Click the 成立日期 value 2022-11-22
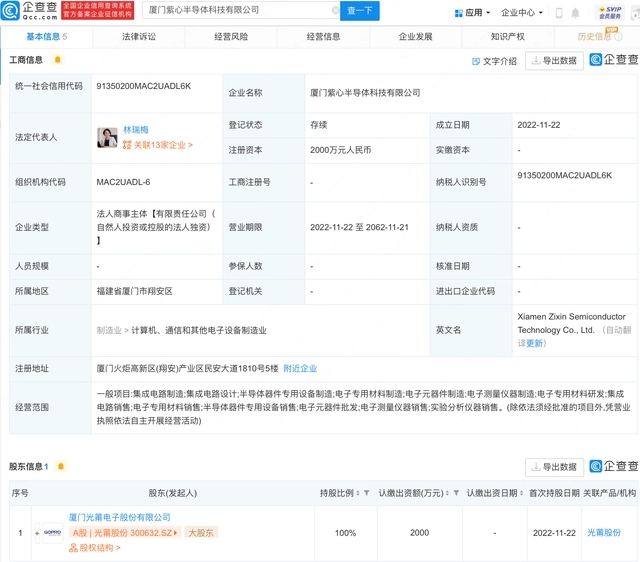This screenshot has width=640, height=562. pyautogui.click(x=539, y=125)
